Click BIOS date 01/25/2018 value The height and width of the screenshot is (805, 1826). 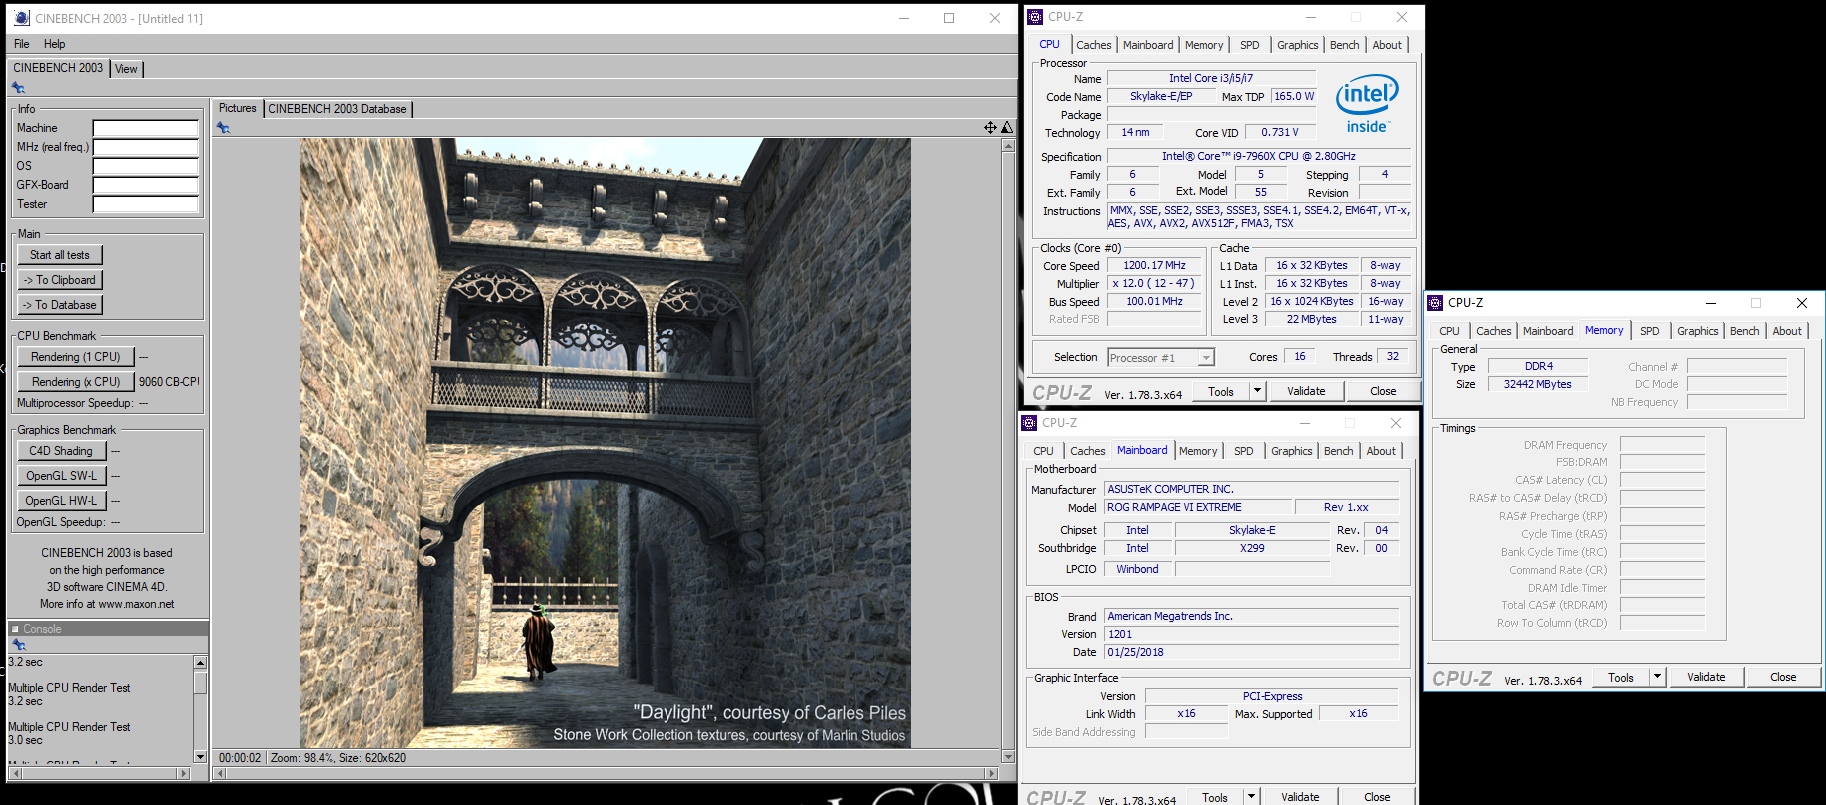point(1136,652)
